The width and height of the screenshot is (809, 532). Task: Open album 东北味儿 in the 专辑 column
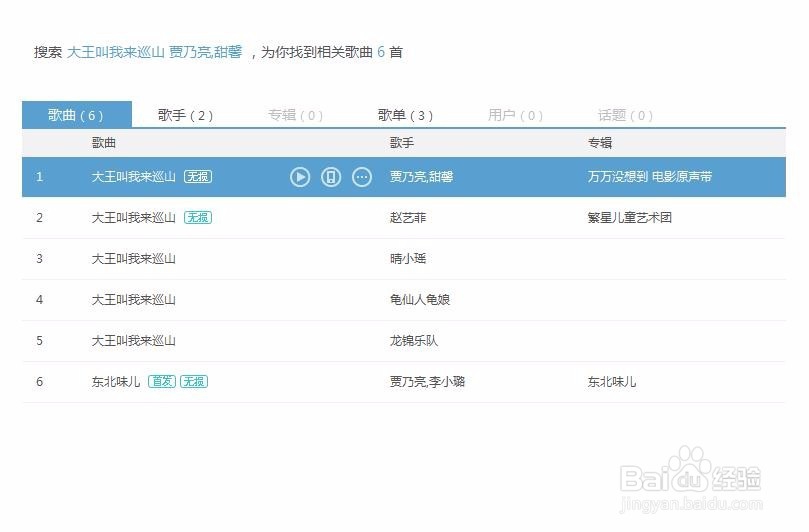(x=612, y=382)
